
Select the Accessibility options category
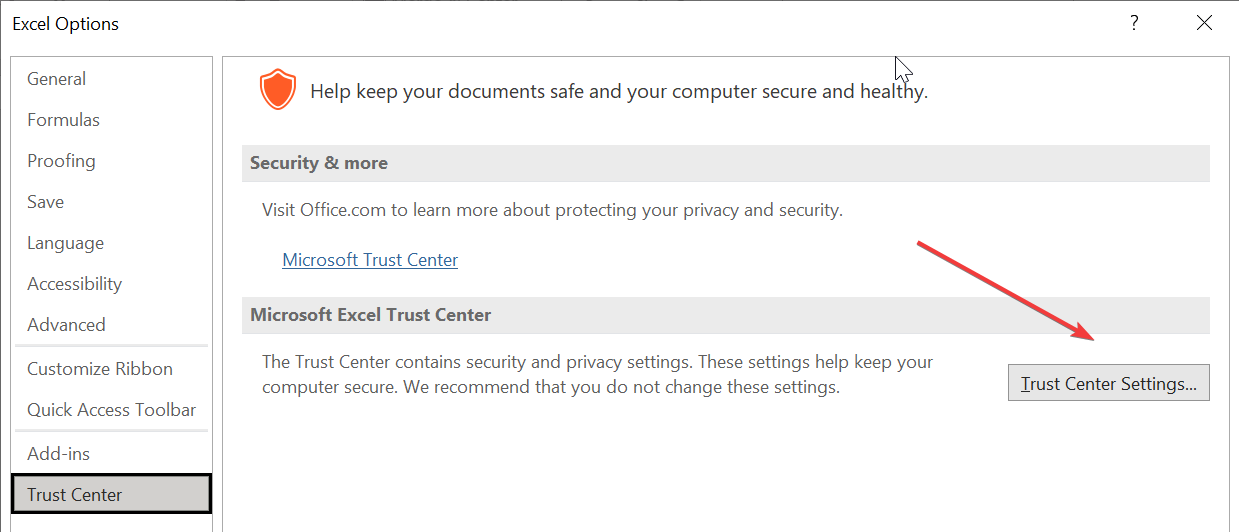click(74, 284)
